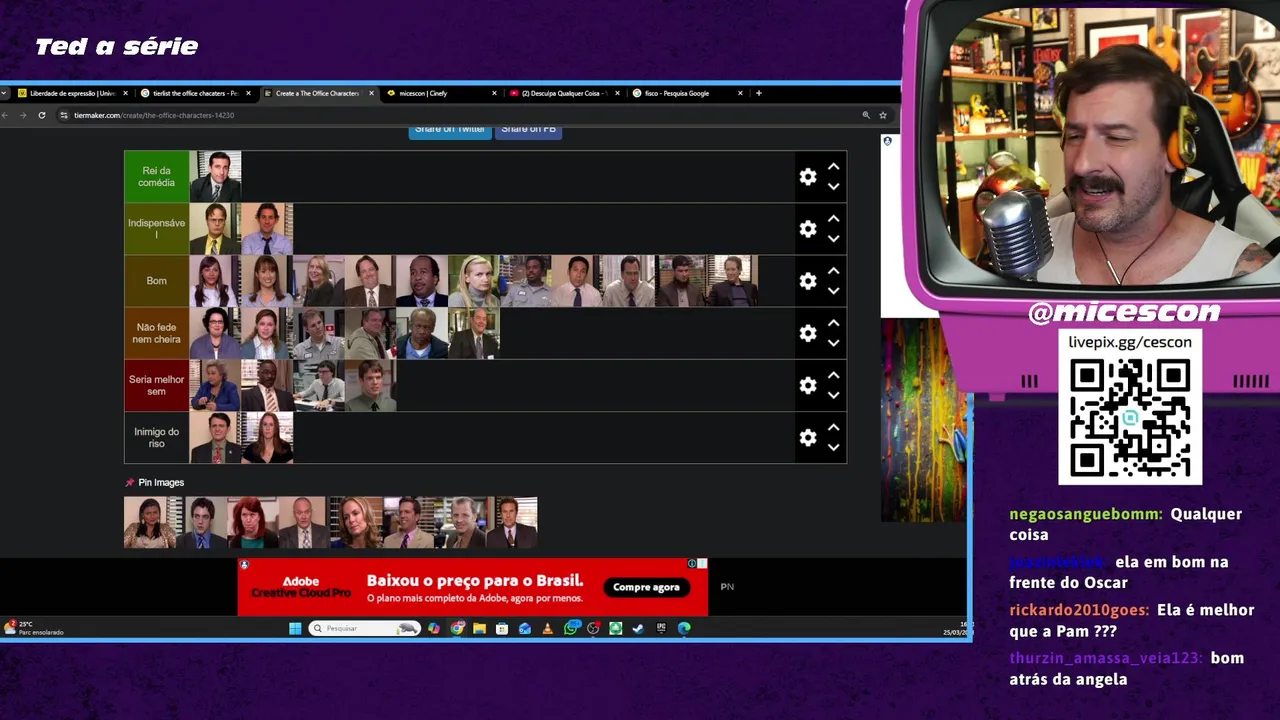The width and height of the screenshot is (1280, 720).
Task: Open a new browser tab
Action: pos(759,93)
